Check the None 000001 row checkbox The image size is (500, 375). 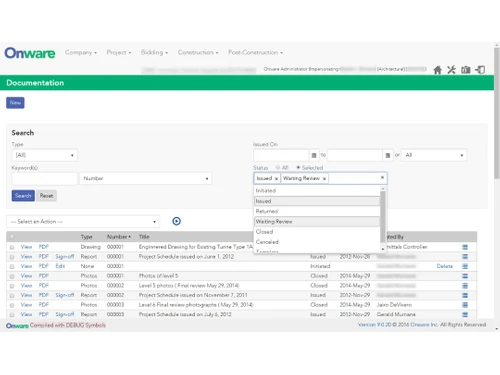pyautogui.click(x=12, y=267)
